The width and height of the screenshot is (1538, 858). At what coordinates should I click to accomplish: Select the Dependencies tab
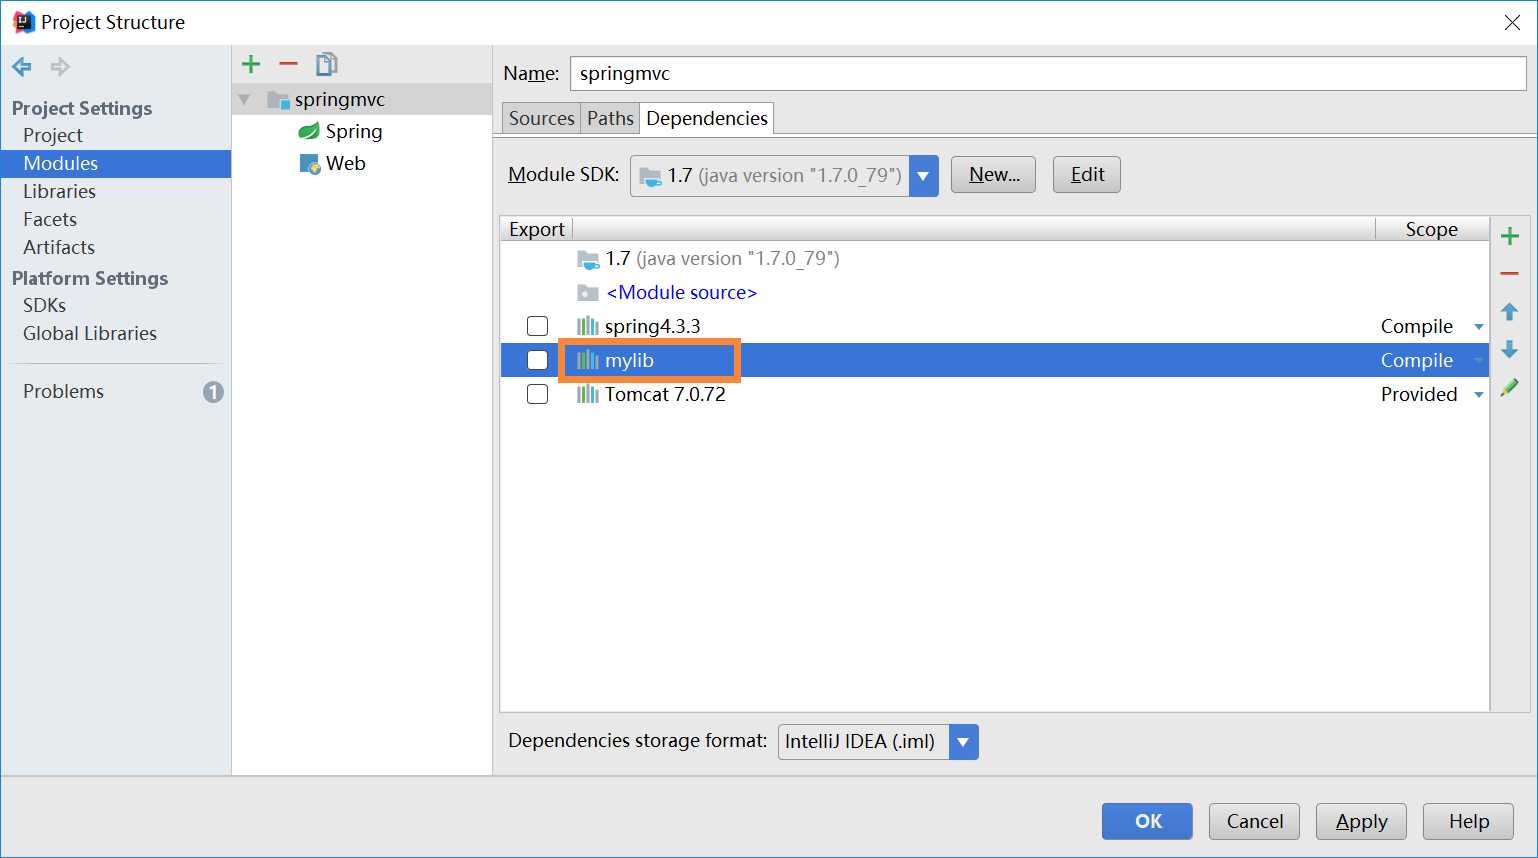tap(707, 118)
